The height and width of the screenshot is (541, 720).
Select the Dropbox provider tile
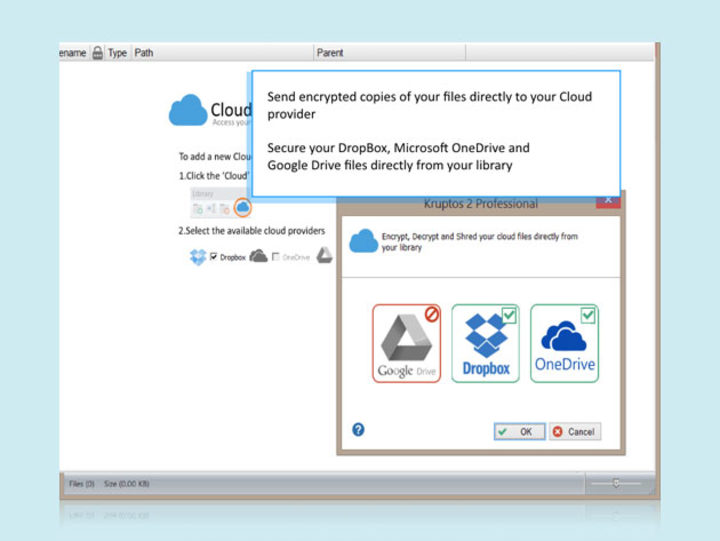(x=485, y=344)
